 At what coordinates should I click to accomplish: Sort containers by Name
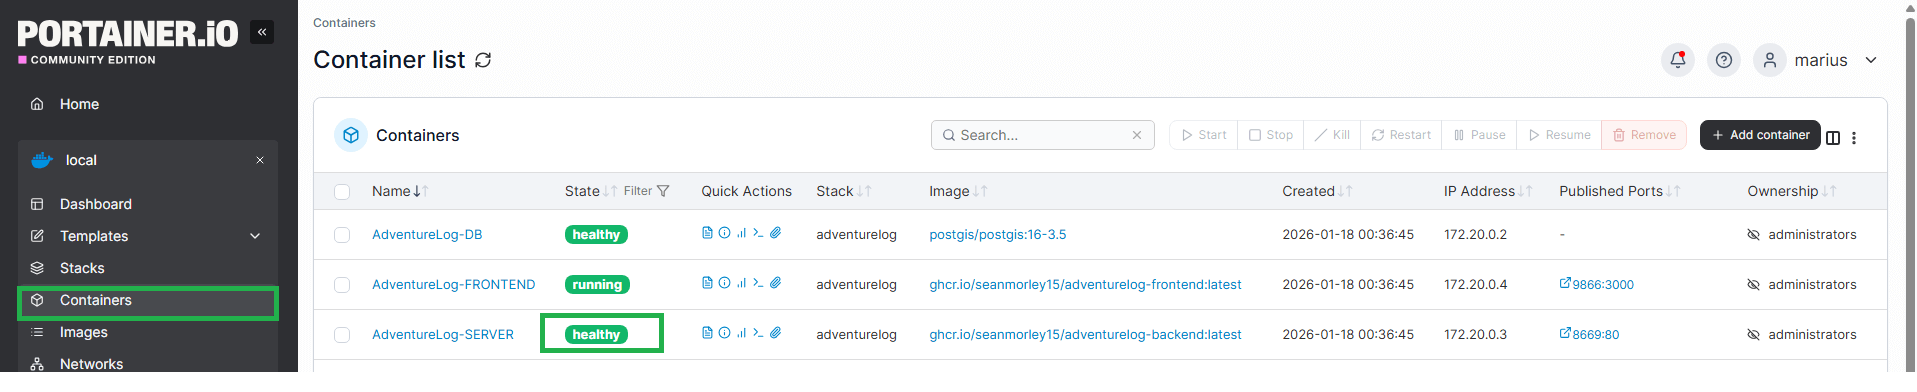[x=400, y=191]
